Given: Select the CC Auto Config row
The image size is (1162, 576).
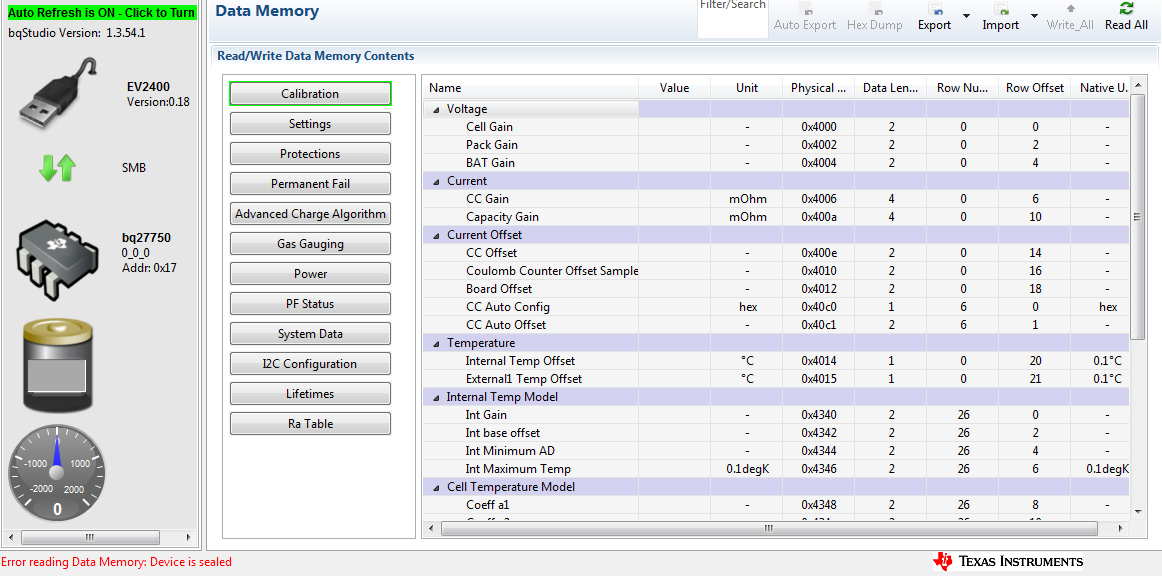Looking at the screenshot, I should [x=776, y=307].
